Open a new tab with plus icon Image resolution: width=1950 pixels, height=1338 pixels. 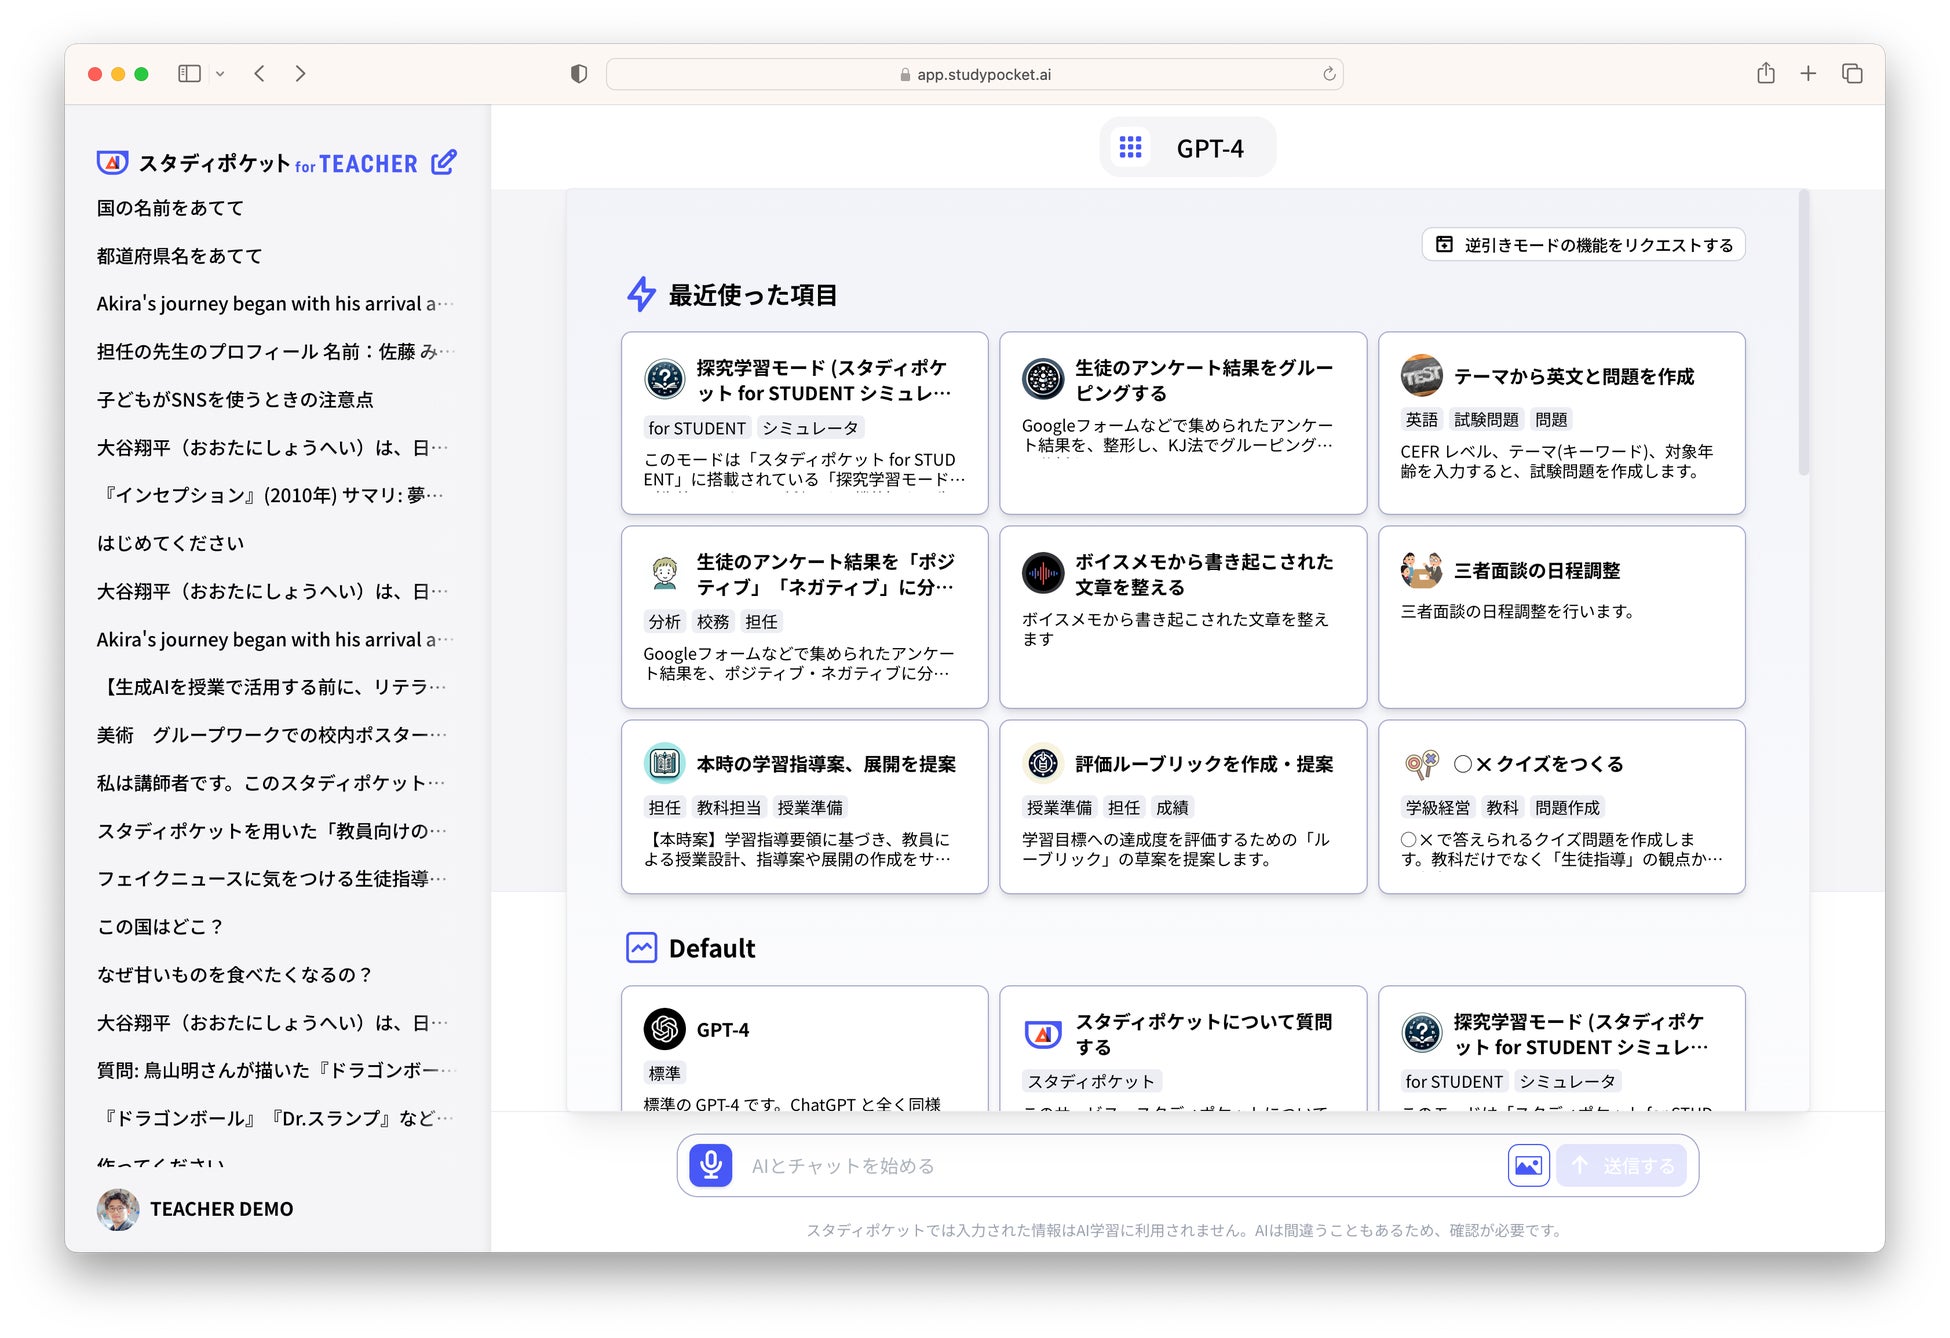coord(1808,73)
